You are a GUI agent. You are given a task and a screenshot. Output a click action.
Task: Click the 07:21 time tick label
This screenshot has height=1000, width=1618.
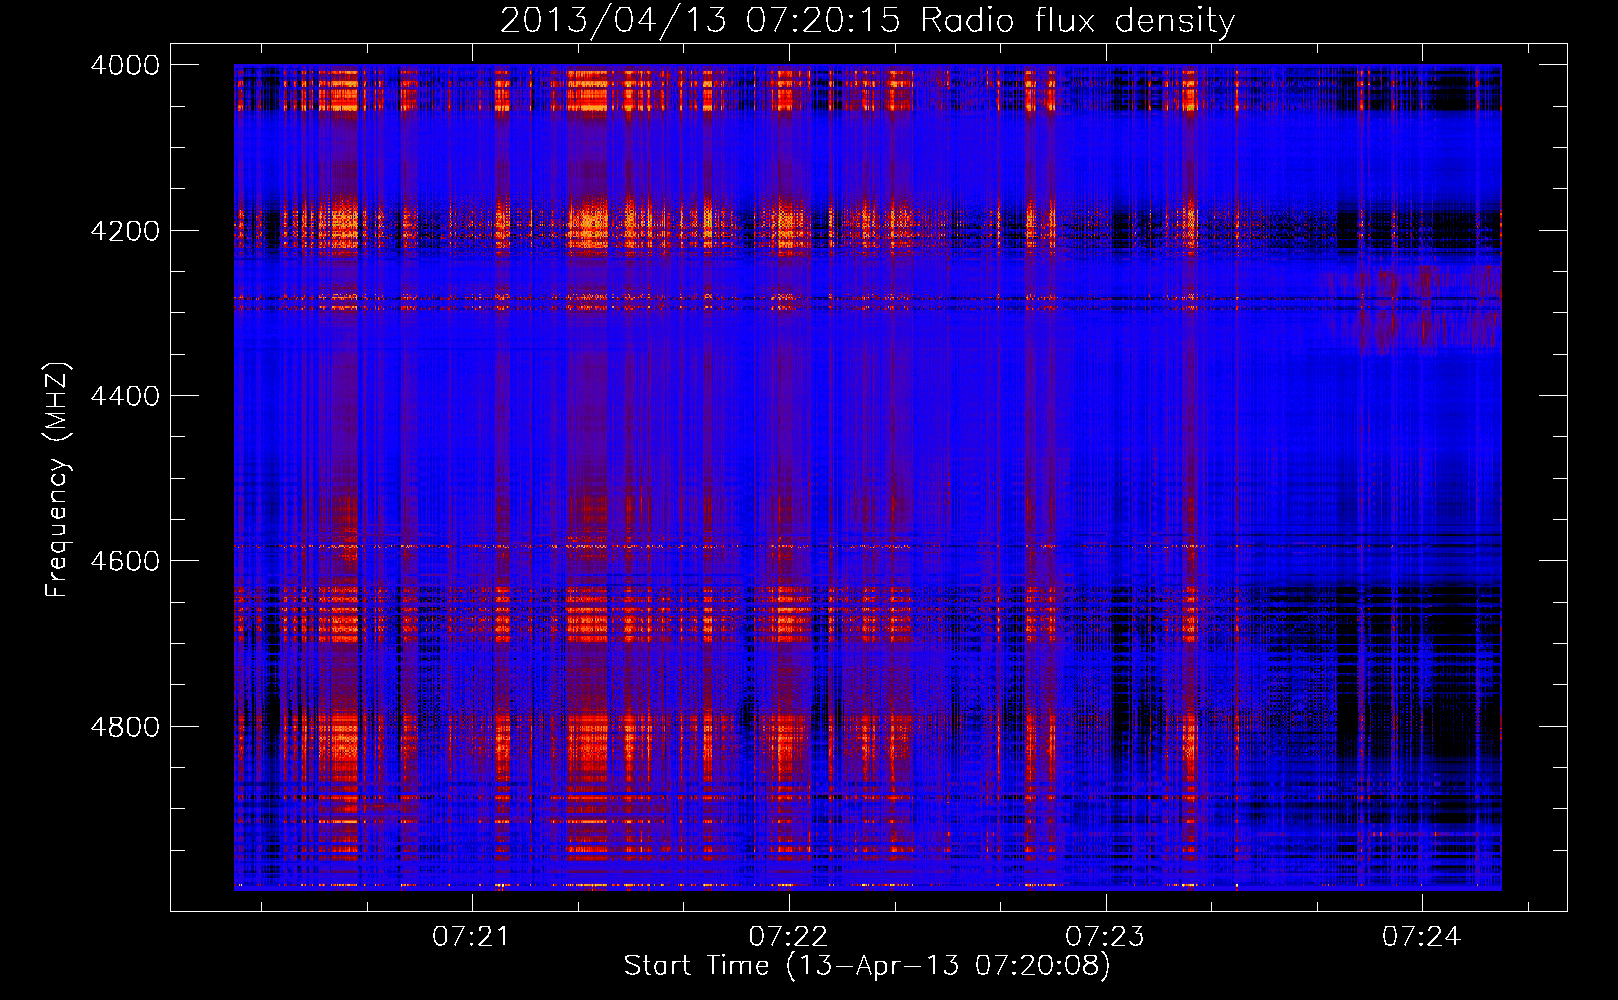(x=471, y=937)
